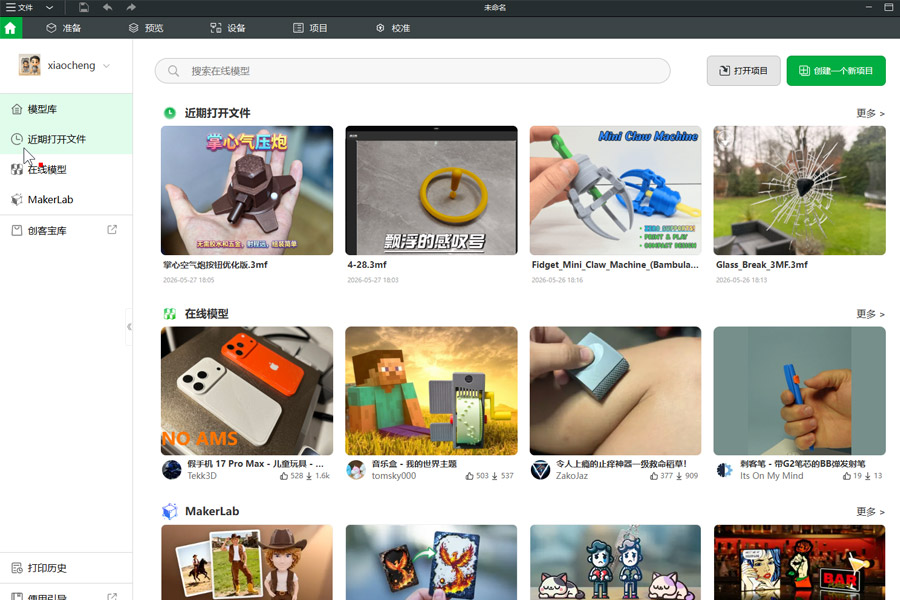Click 更多 for 近期打开文件 section
Screen dimensions: 900x600
click(870, 113)
